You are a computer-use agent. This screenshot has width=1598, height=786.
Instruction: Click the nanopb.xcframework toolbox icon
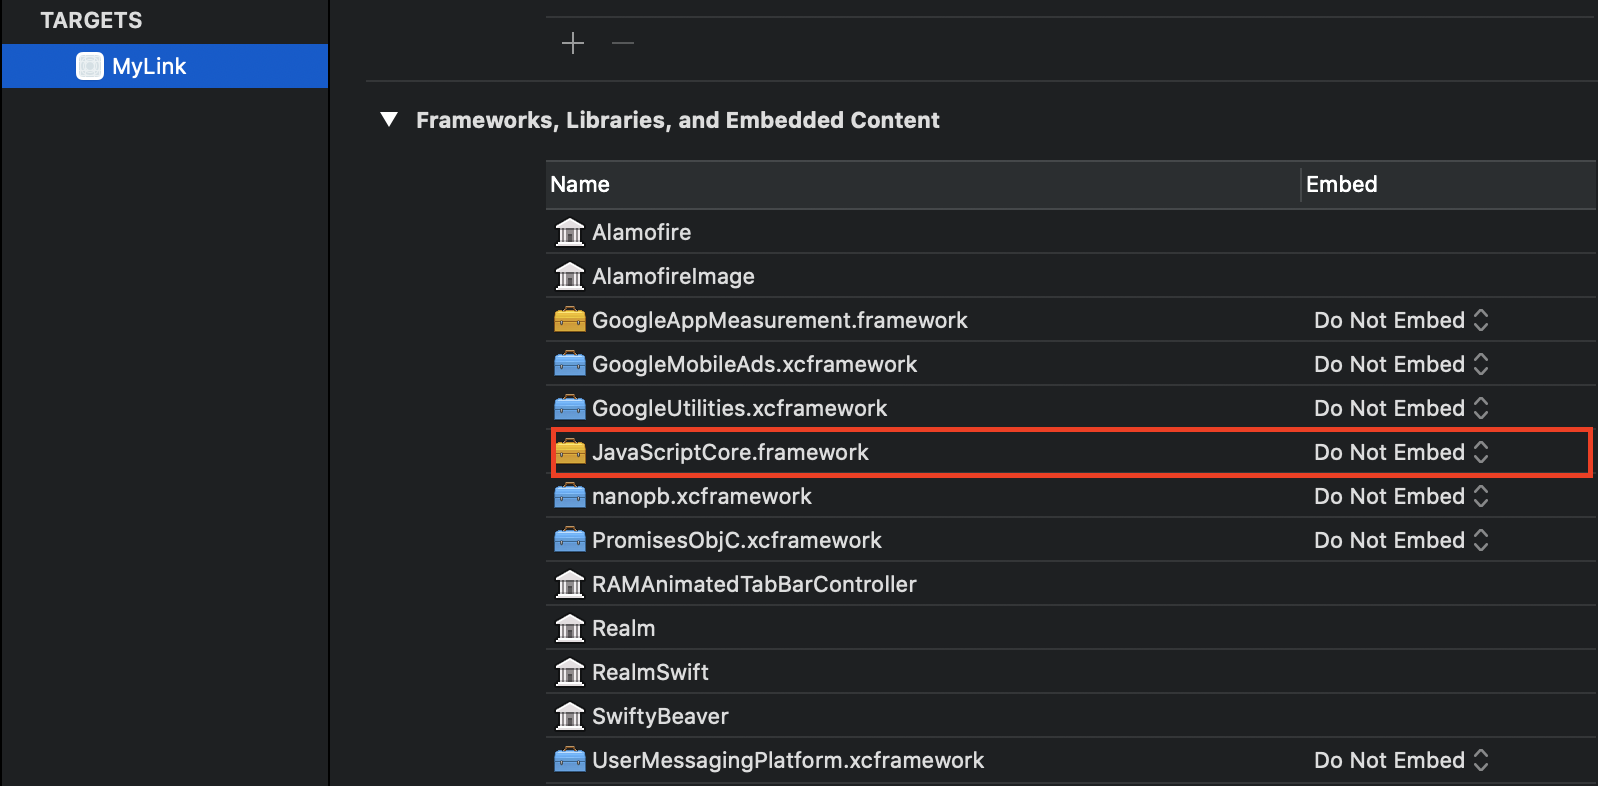point(570,496)
